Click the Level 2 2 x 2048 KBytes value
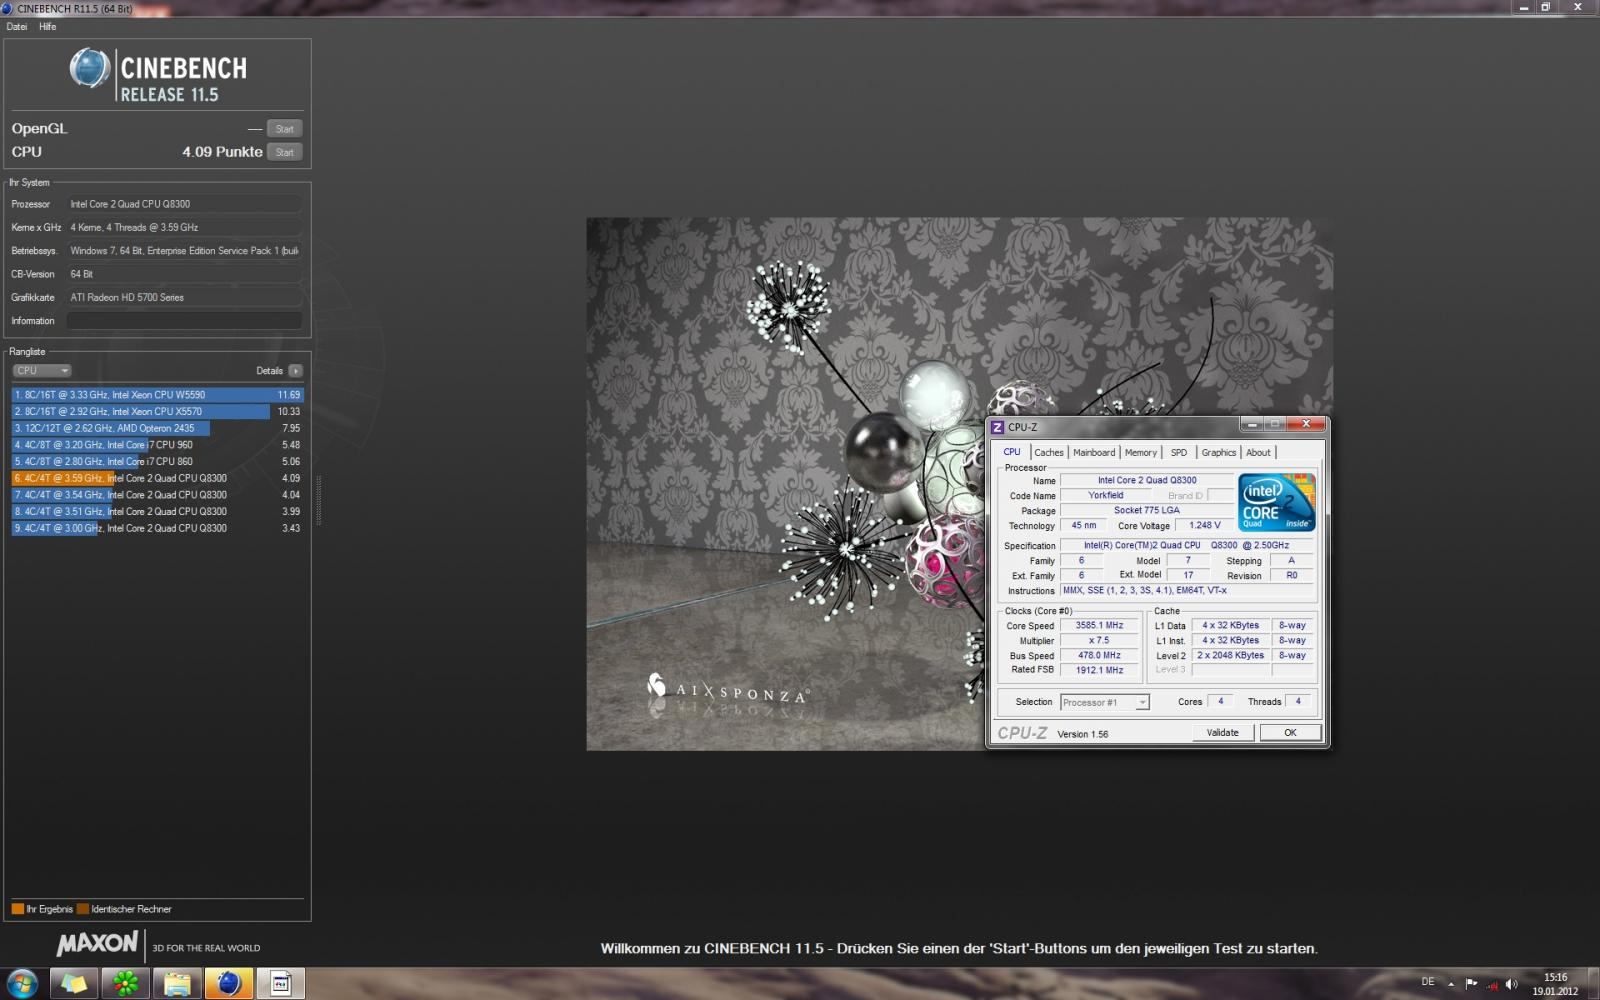Screen dimensions: 1600x1000 pos(1231,656)
